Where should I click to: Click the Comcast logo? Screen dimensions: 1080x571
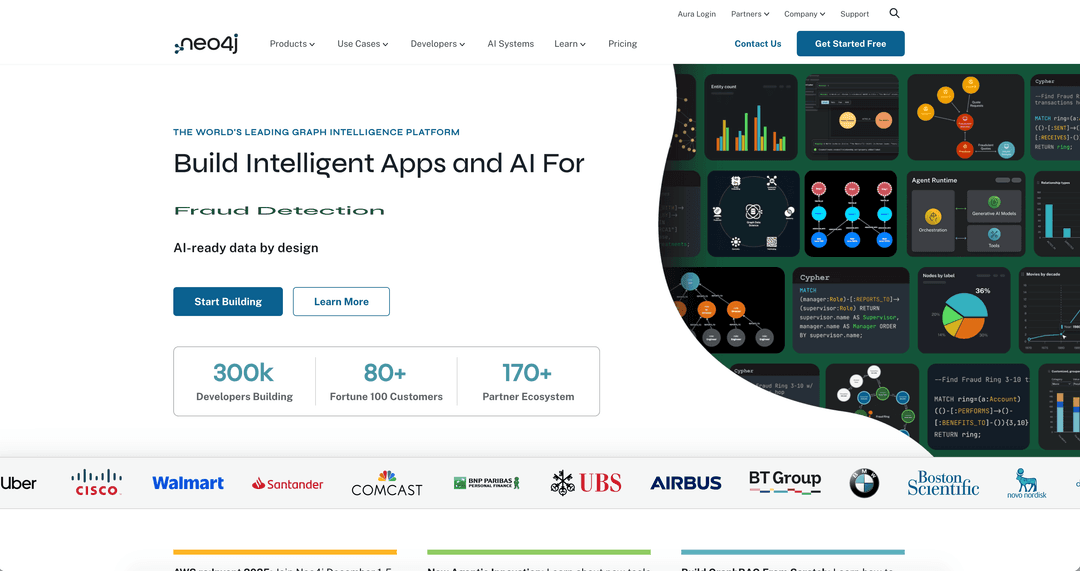pyautogui.click(x=387, y=483)
